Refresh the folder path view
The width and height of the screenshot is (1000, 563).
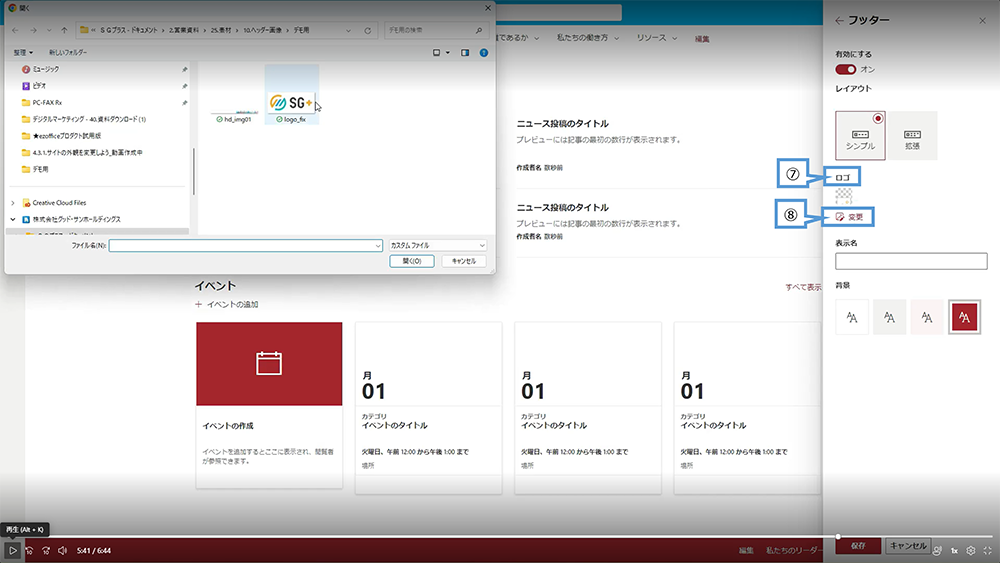pyautogui.click(x=367, y=30)
